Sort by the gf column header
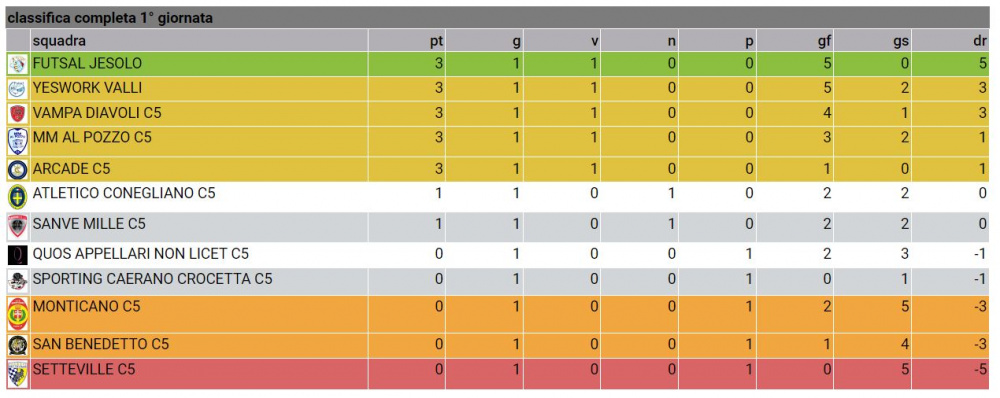The width and height of the screenshot is (1000, 398). point(826,42)
